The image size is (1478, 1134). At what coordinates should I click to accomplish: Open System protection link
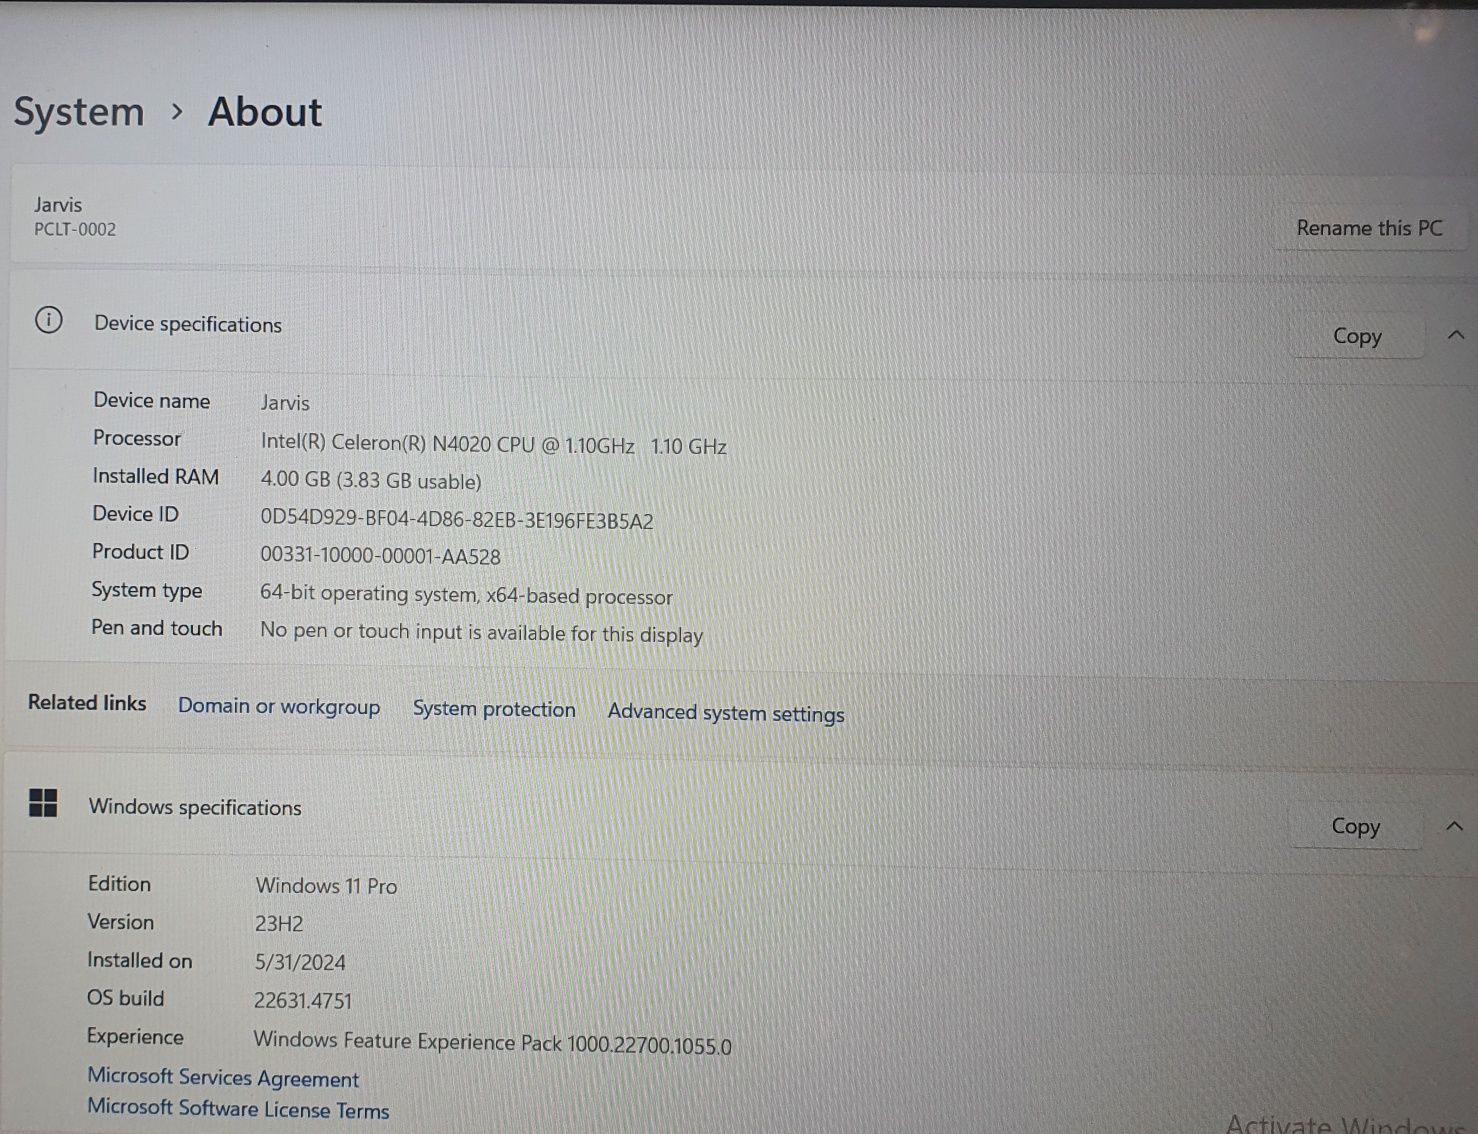point(494,709)
